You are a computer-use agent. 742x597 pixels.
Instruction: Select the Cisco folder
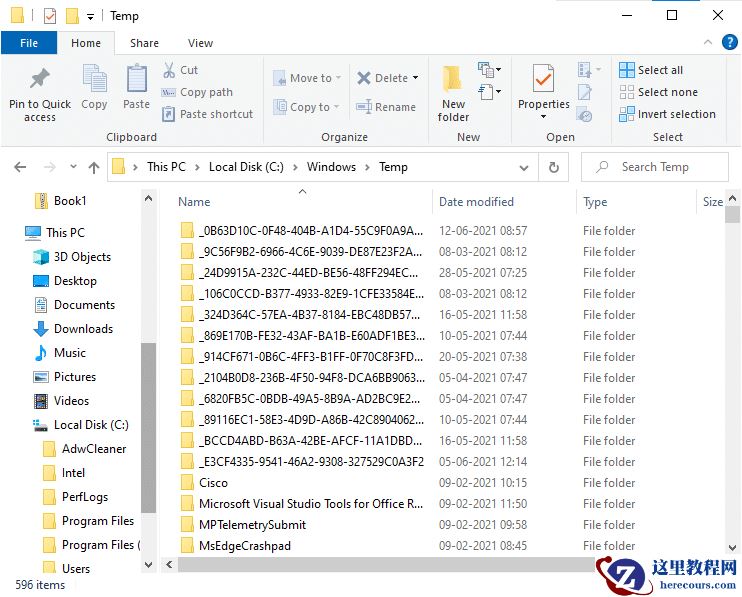pyautogui.click(x=203, y=483)
